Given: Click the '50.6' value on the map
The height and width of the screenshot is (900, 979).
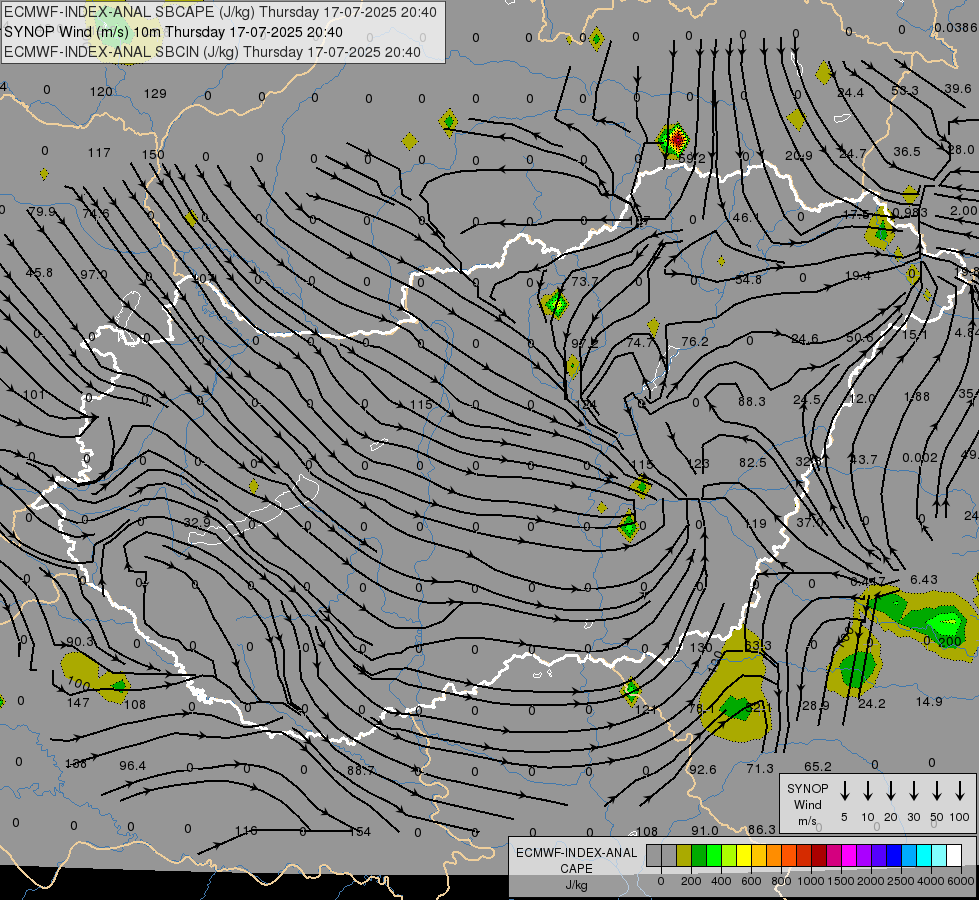Looking at the screenshot, I should [x=860, y=337].
